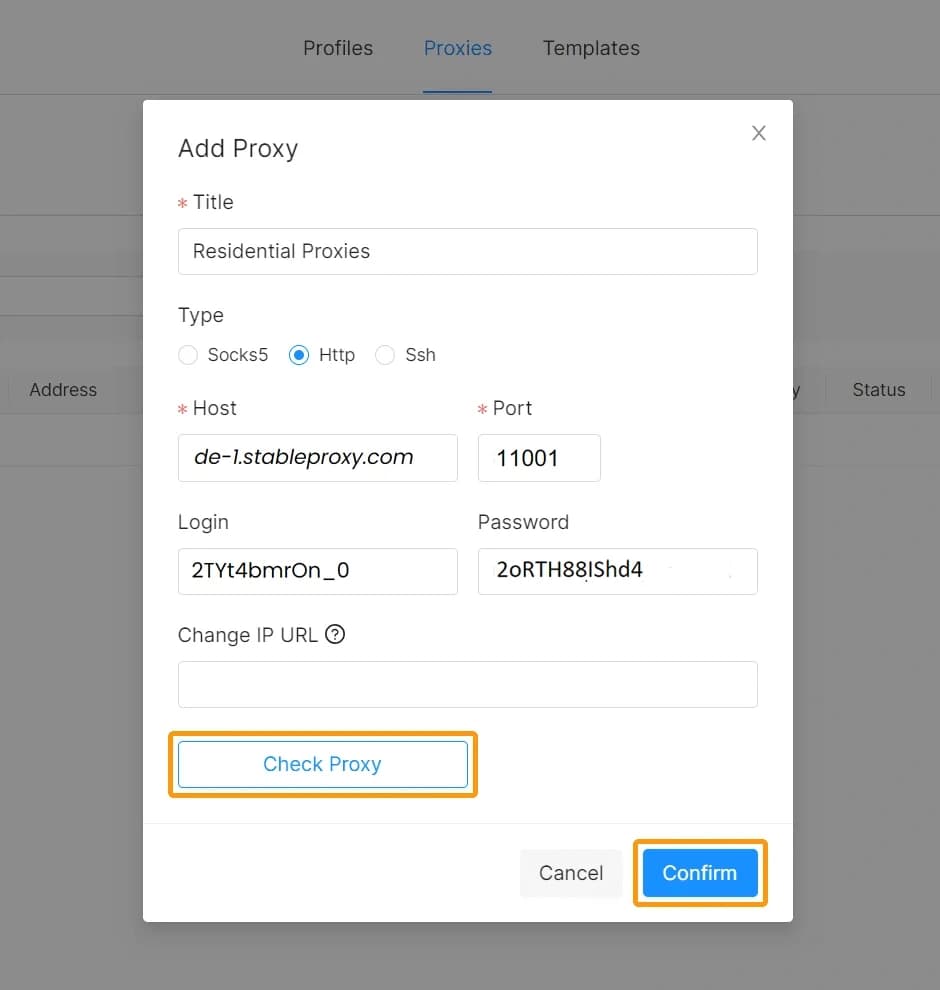Click inside the Password field
Screen dimensions: 940x990
coord(617,571)
